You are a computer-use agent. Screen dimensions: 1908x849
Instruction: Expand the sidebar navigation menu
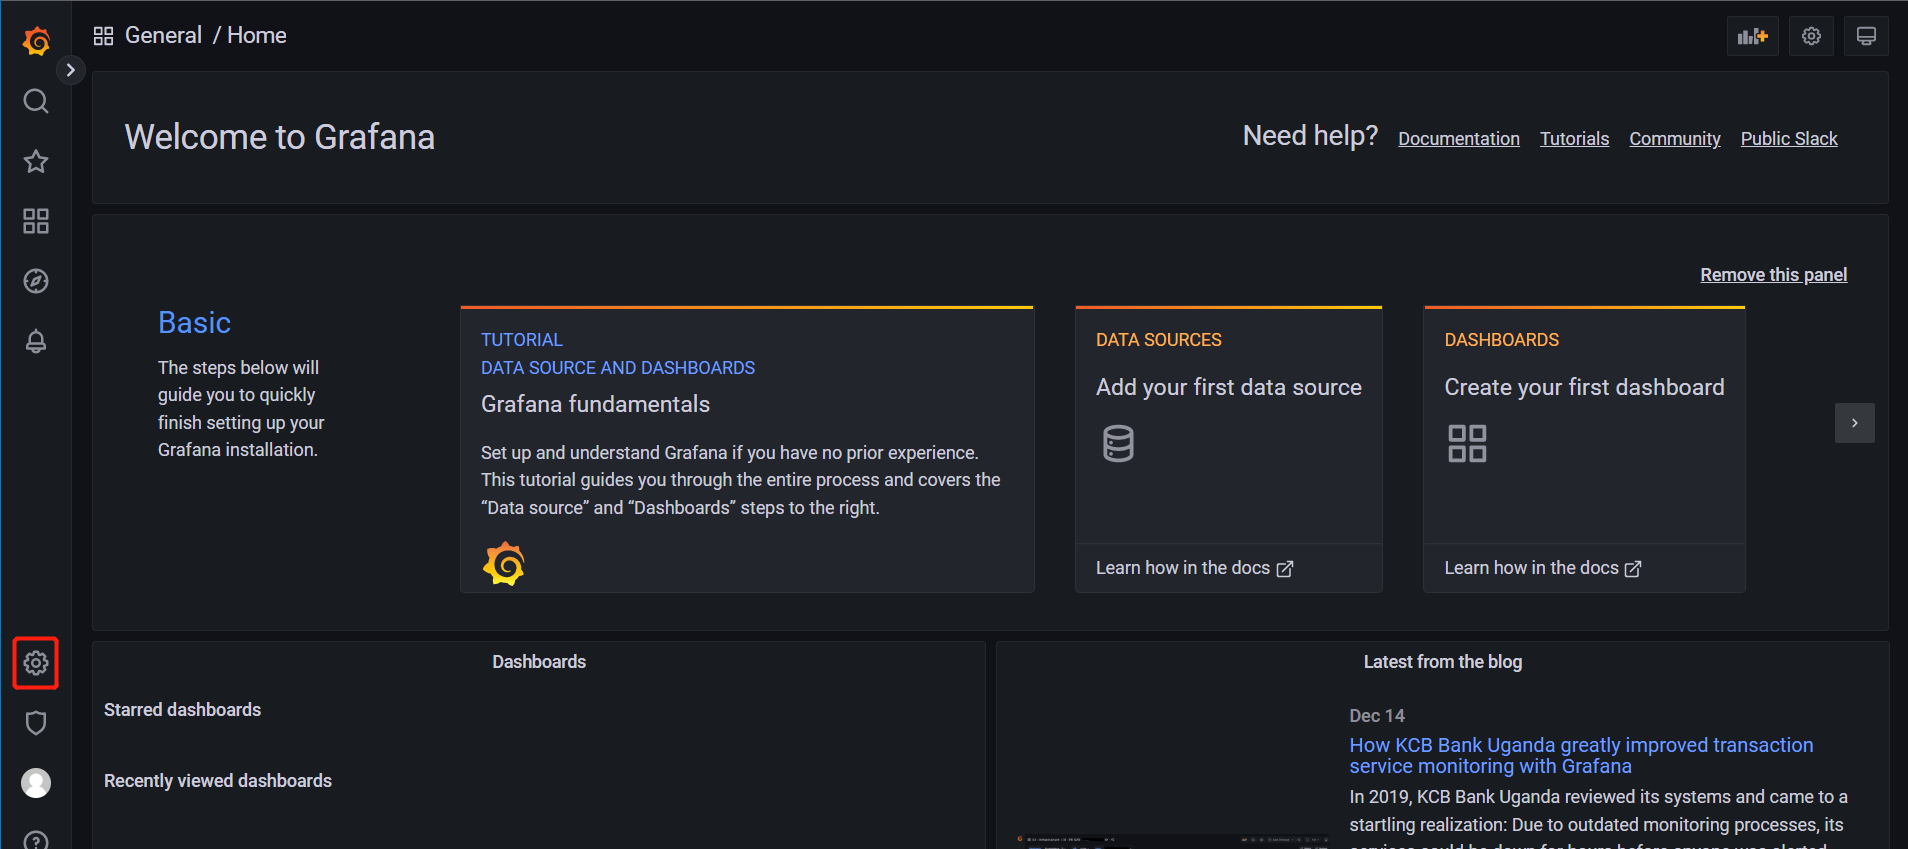click(70, 70)
